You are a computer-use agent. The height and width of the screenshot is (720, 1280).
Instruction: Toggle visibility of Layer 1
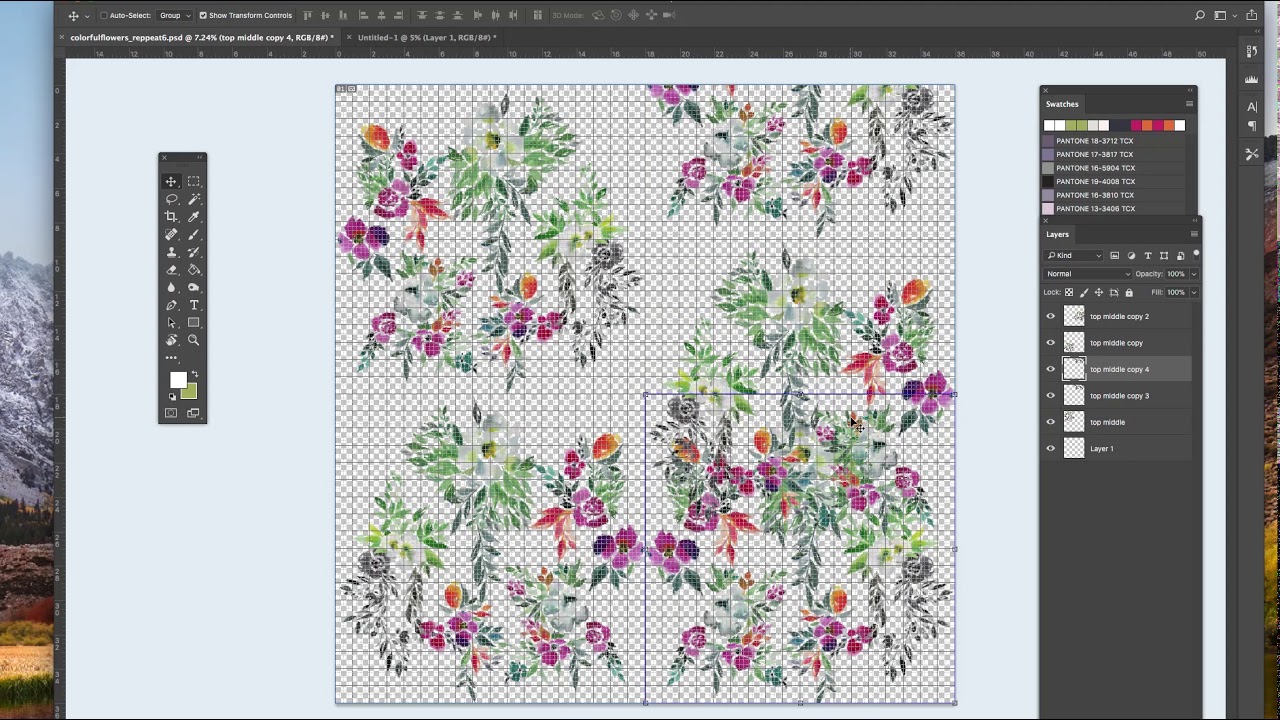point(1050,449)
